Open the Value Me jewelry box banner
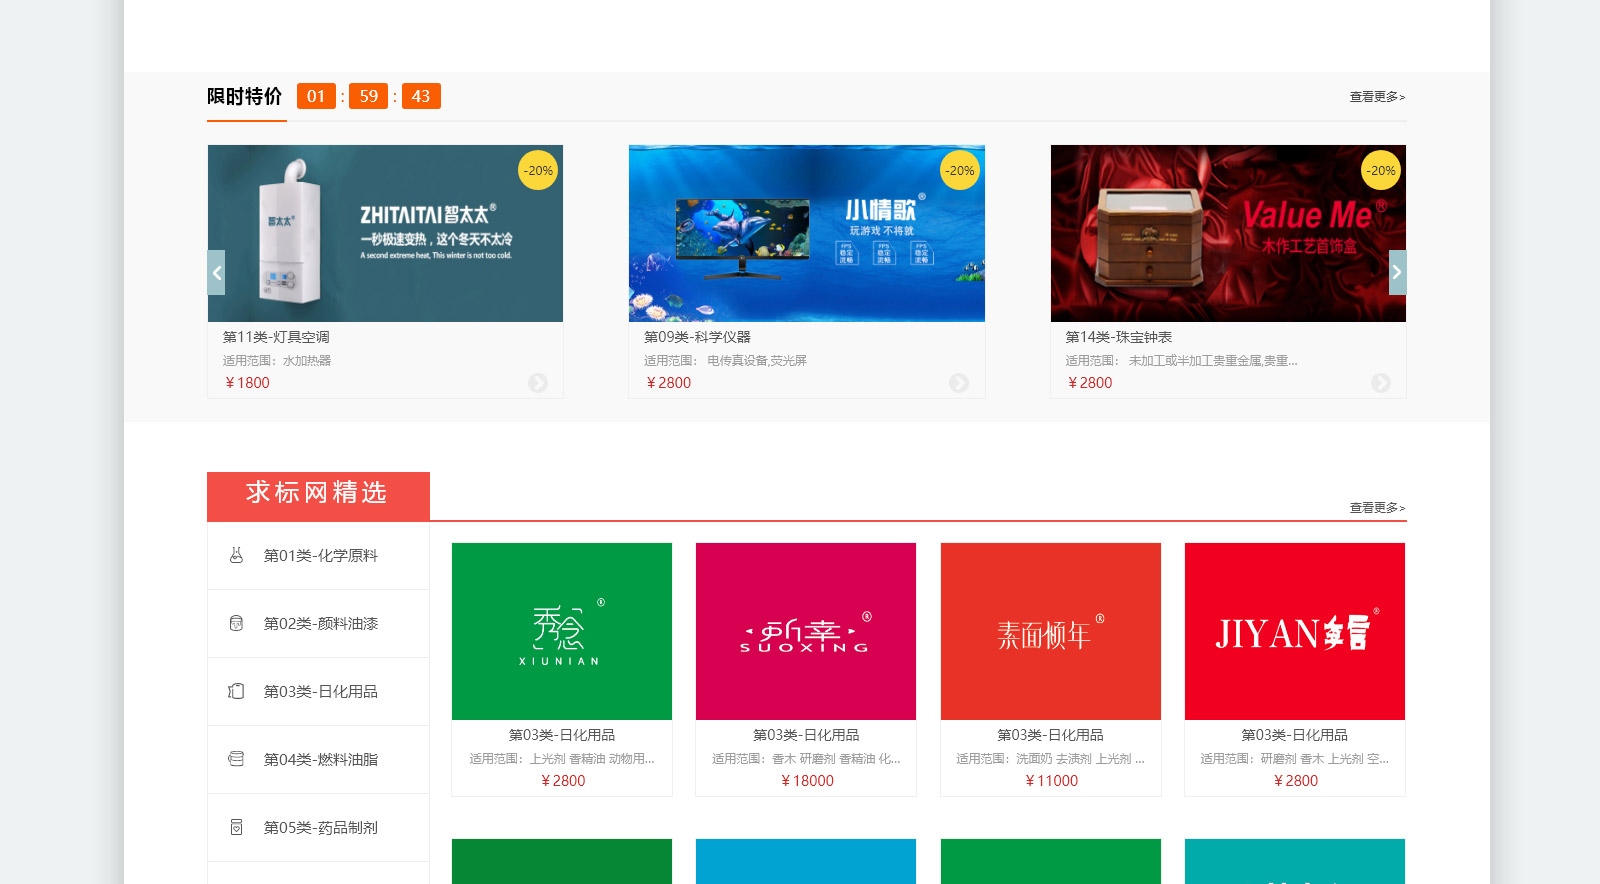Screen dimensions: 1600x884 (1228, 233)
